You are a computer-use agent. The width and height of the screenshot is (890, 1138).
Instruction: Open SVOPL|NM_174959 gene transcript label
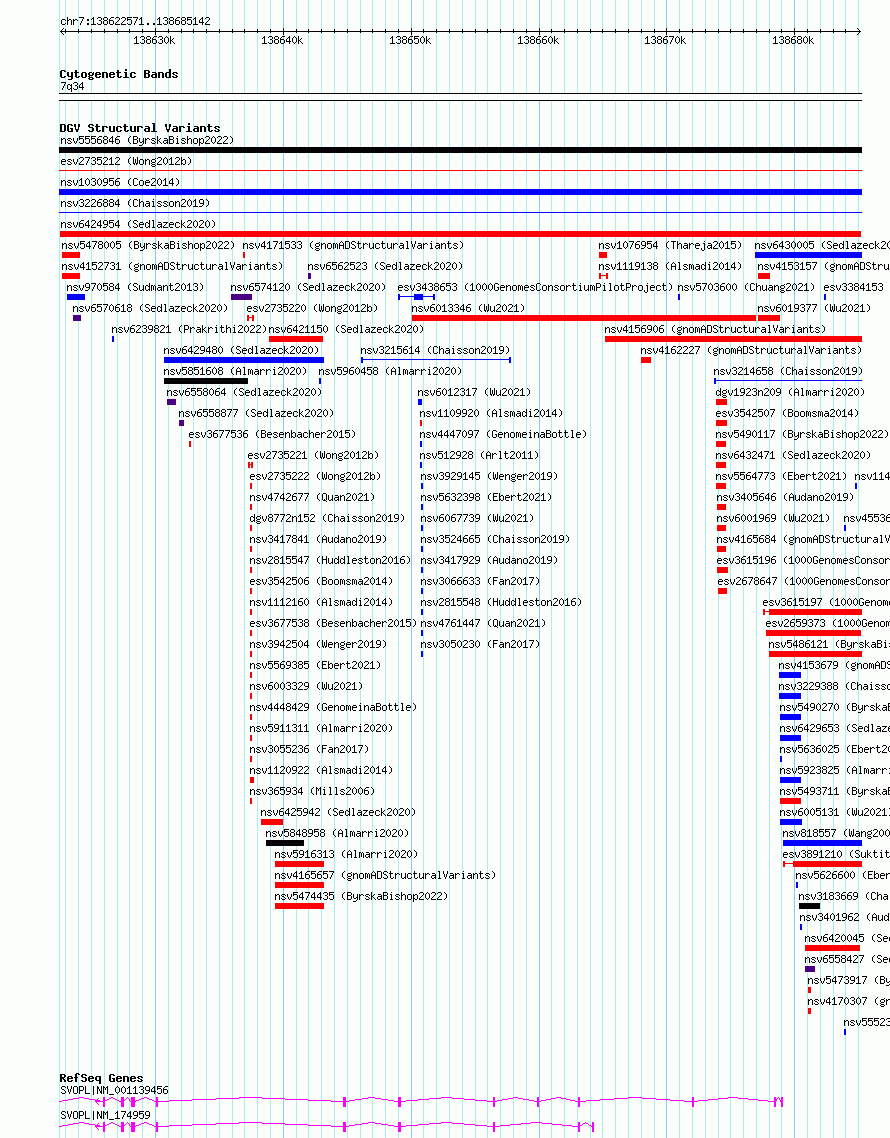tap(105, 1116)
